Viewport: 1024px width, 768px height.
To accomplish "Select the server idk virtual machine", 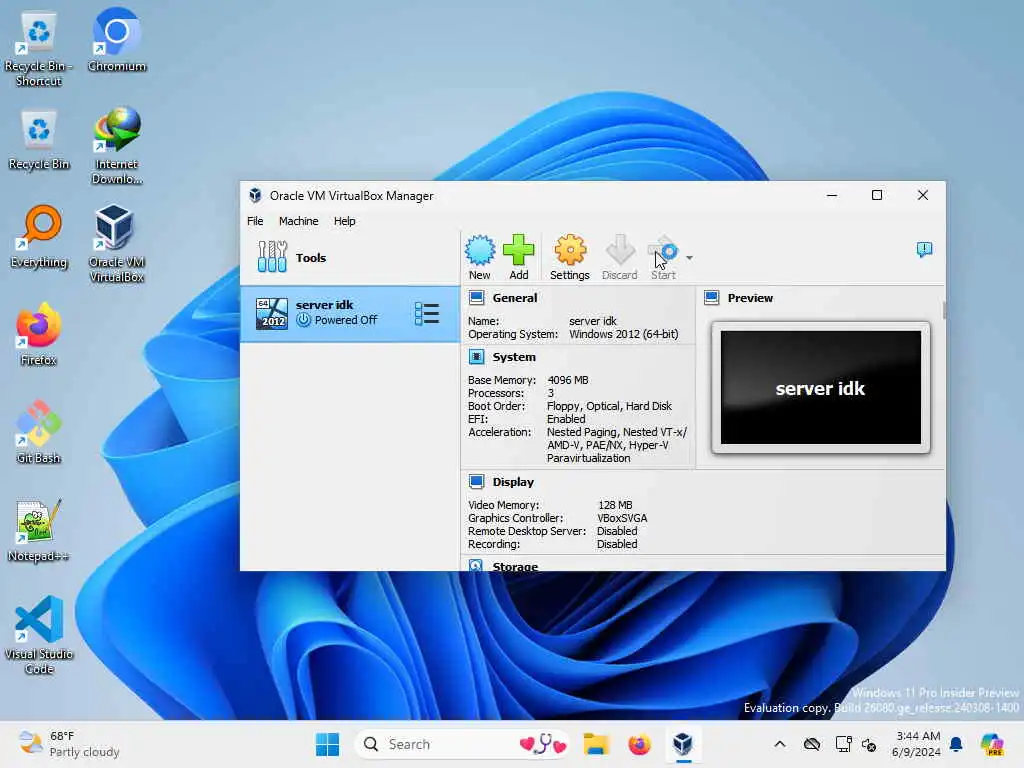I will pyautogui.click(x=349, y=313).
